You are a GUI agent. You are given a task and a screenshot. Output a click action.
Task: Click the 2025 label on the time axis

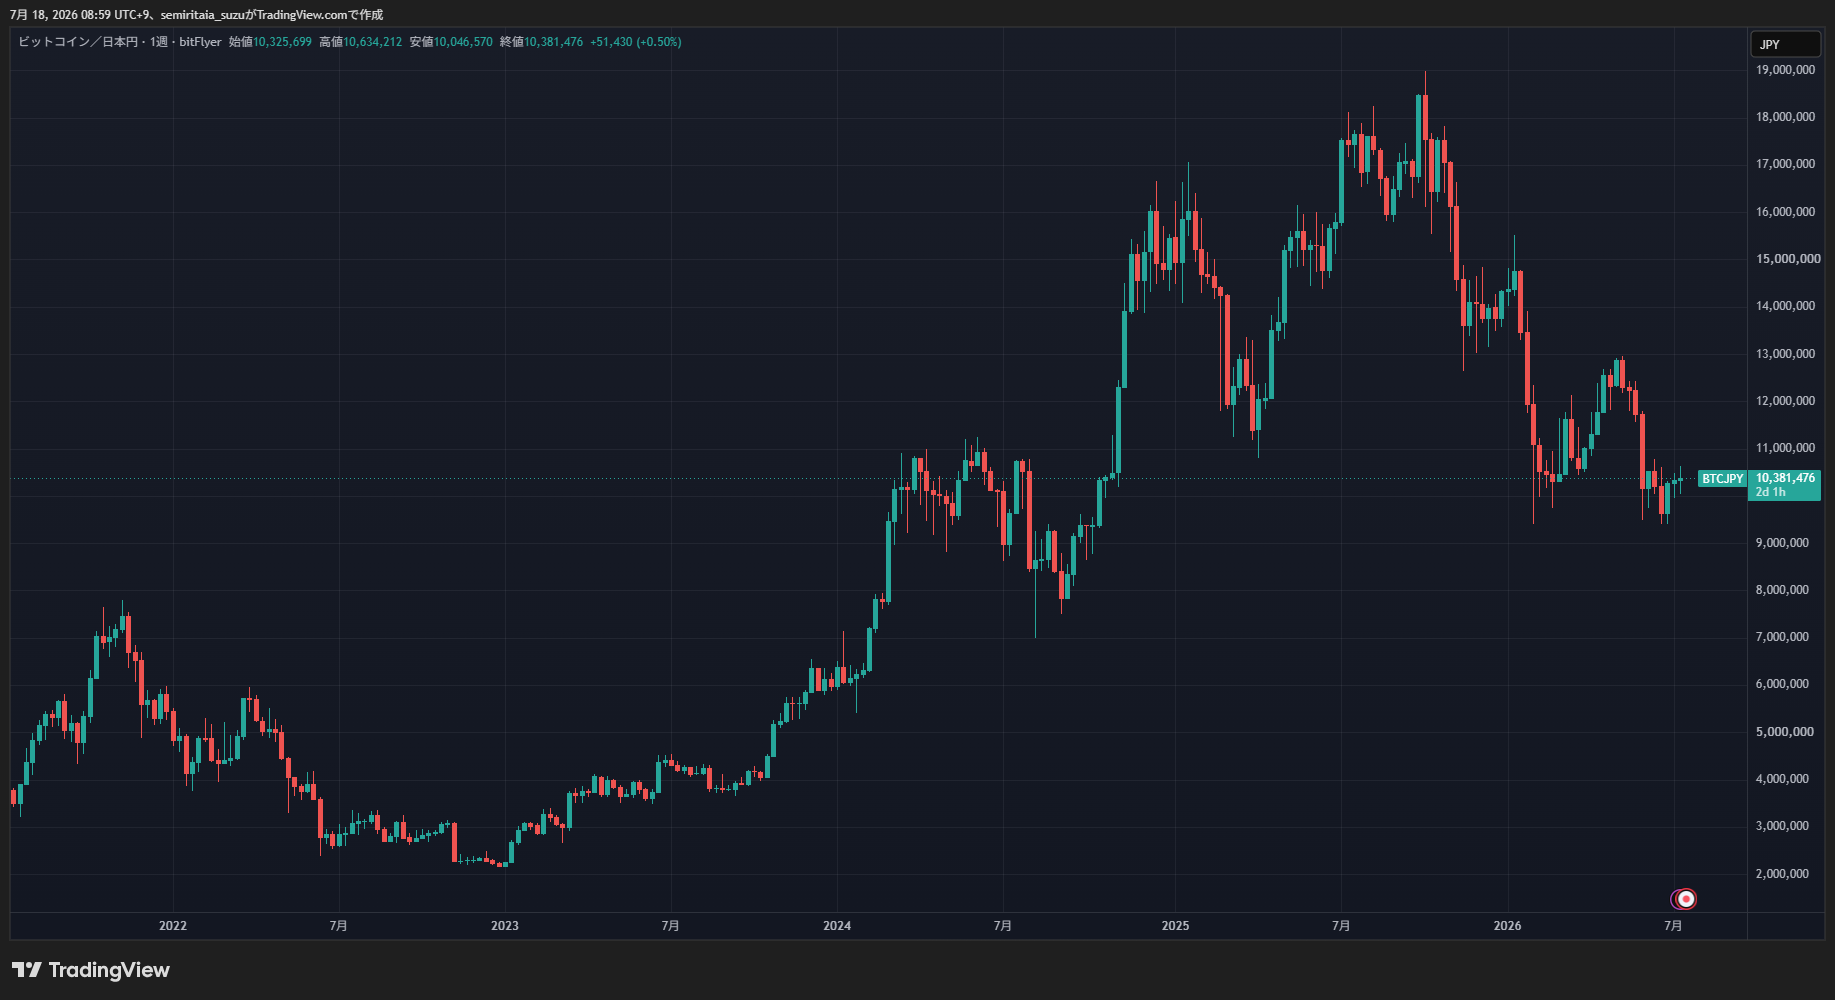click(x=1176, y=926)
